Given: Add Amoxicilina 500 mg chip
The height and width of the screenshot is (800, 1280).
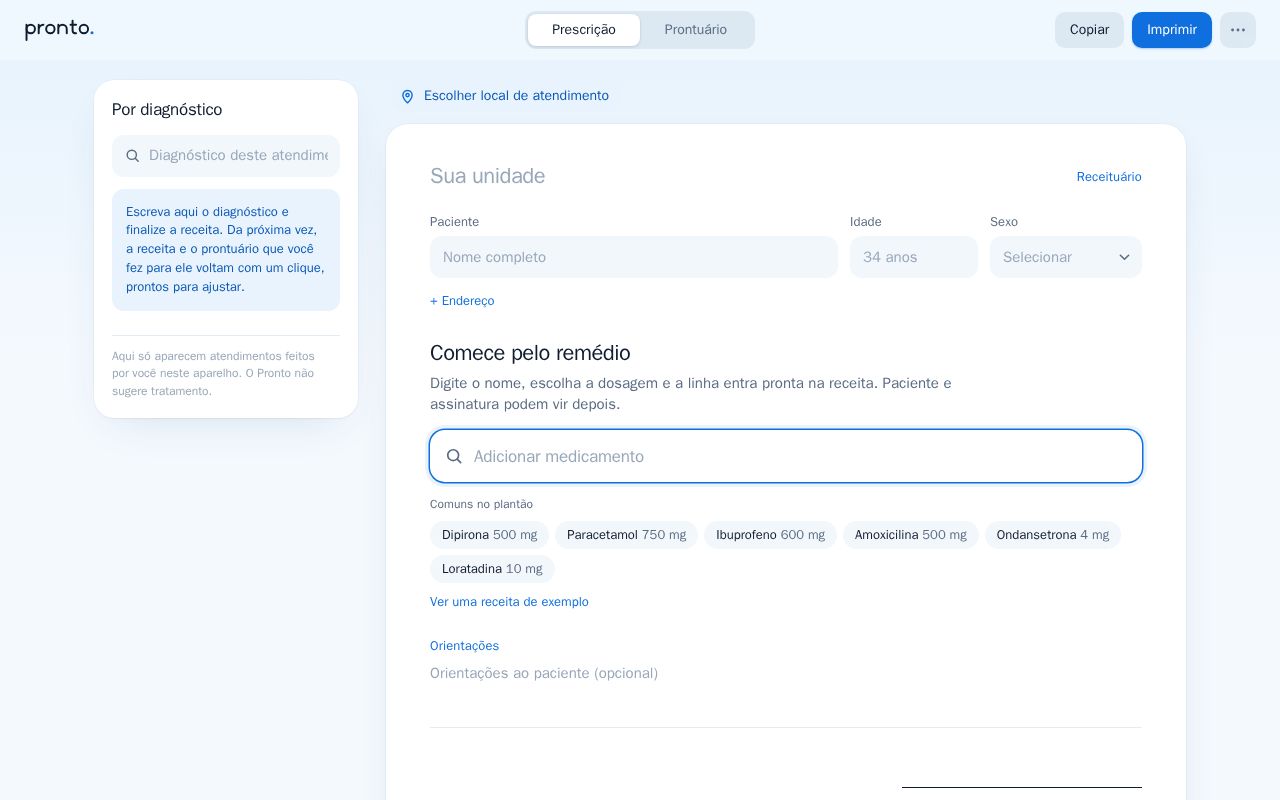Looking at the screenshot, I should pyautogui.click(x=910, y=535).
